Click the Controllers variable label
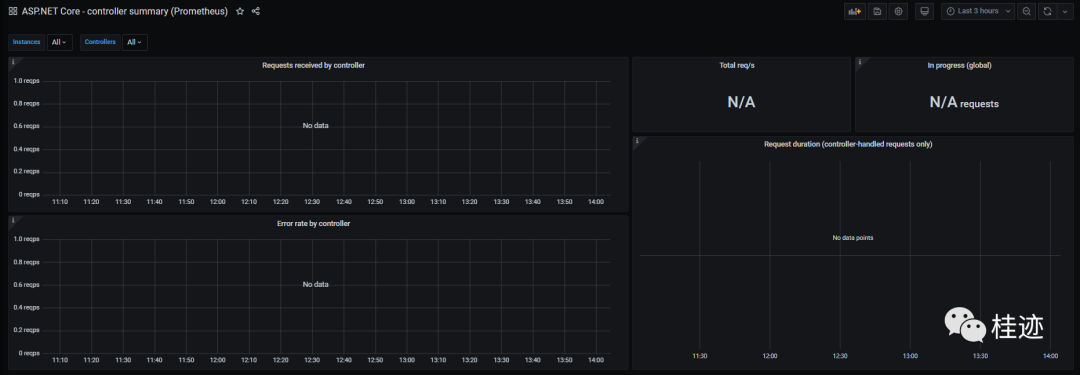 pyautogui.click(x=101, y=42)
